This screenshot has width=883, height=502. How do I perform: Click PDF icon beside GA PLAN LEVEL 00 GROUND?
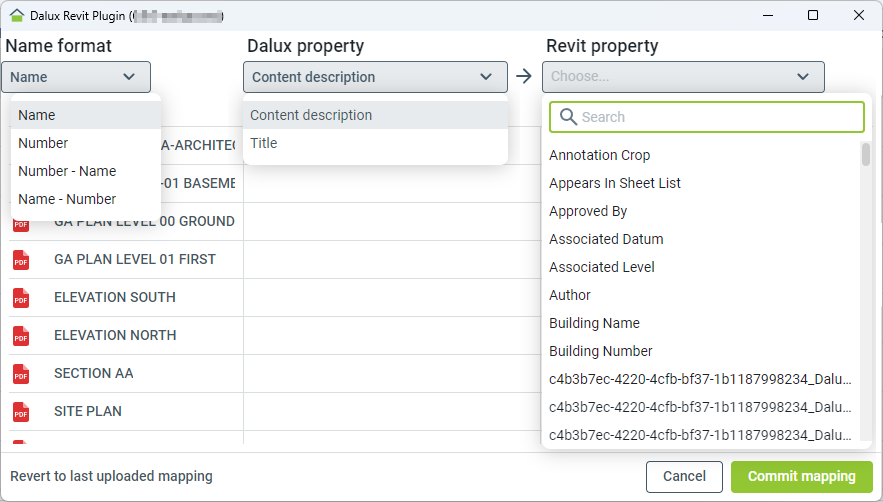coord(21,223)
